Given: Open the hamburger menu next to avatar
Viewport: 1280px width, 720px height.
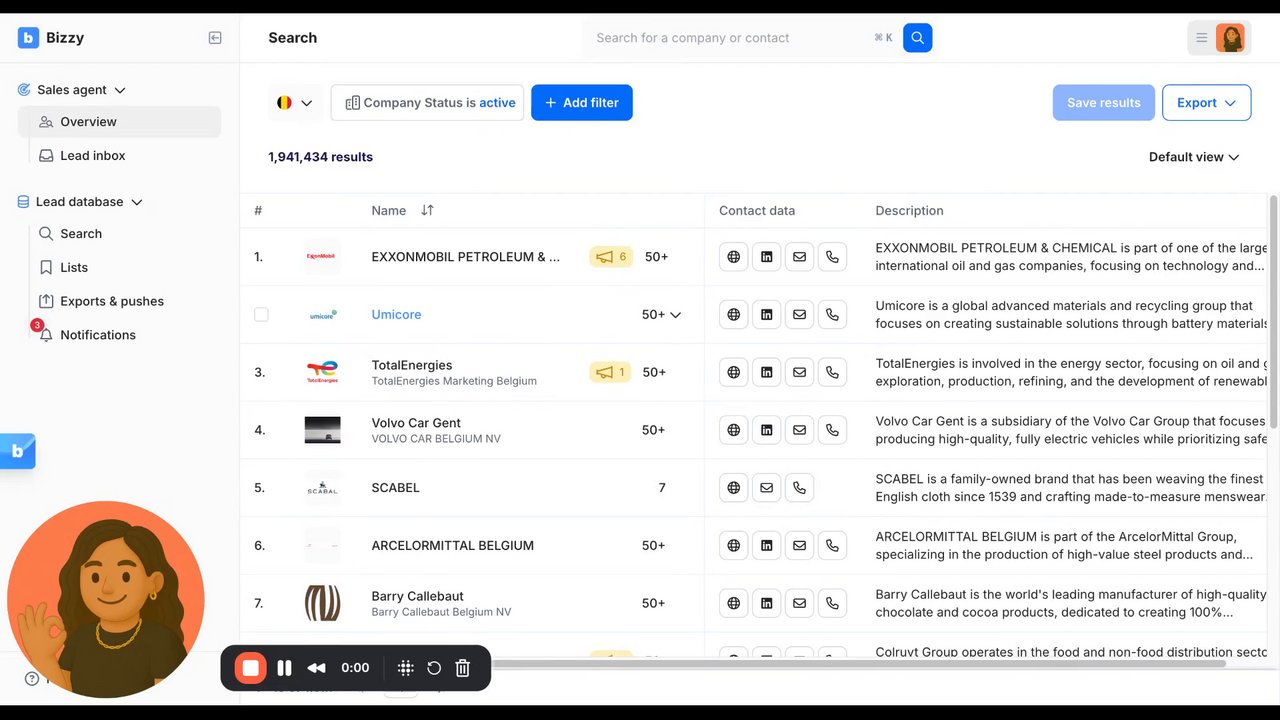Looking at the screenshot, I should (1202, 38).
